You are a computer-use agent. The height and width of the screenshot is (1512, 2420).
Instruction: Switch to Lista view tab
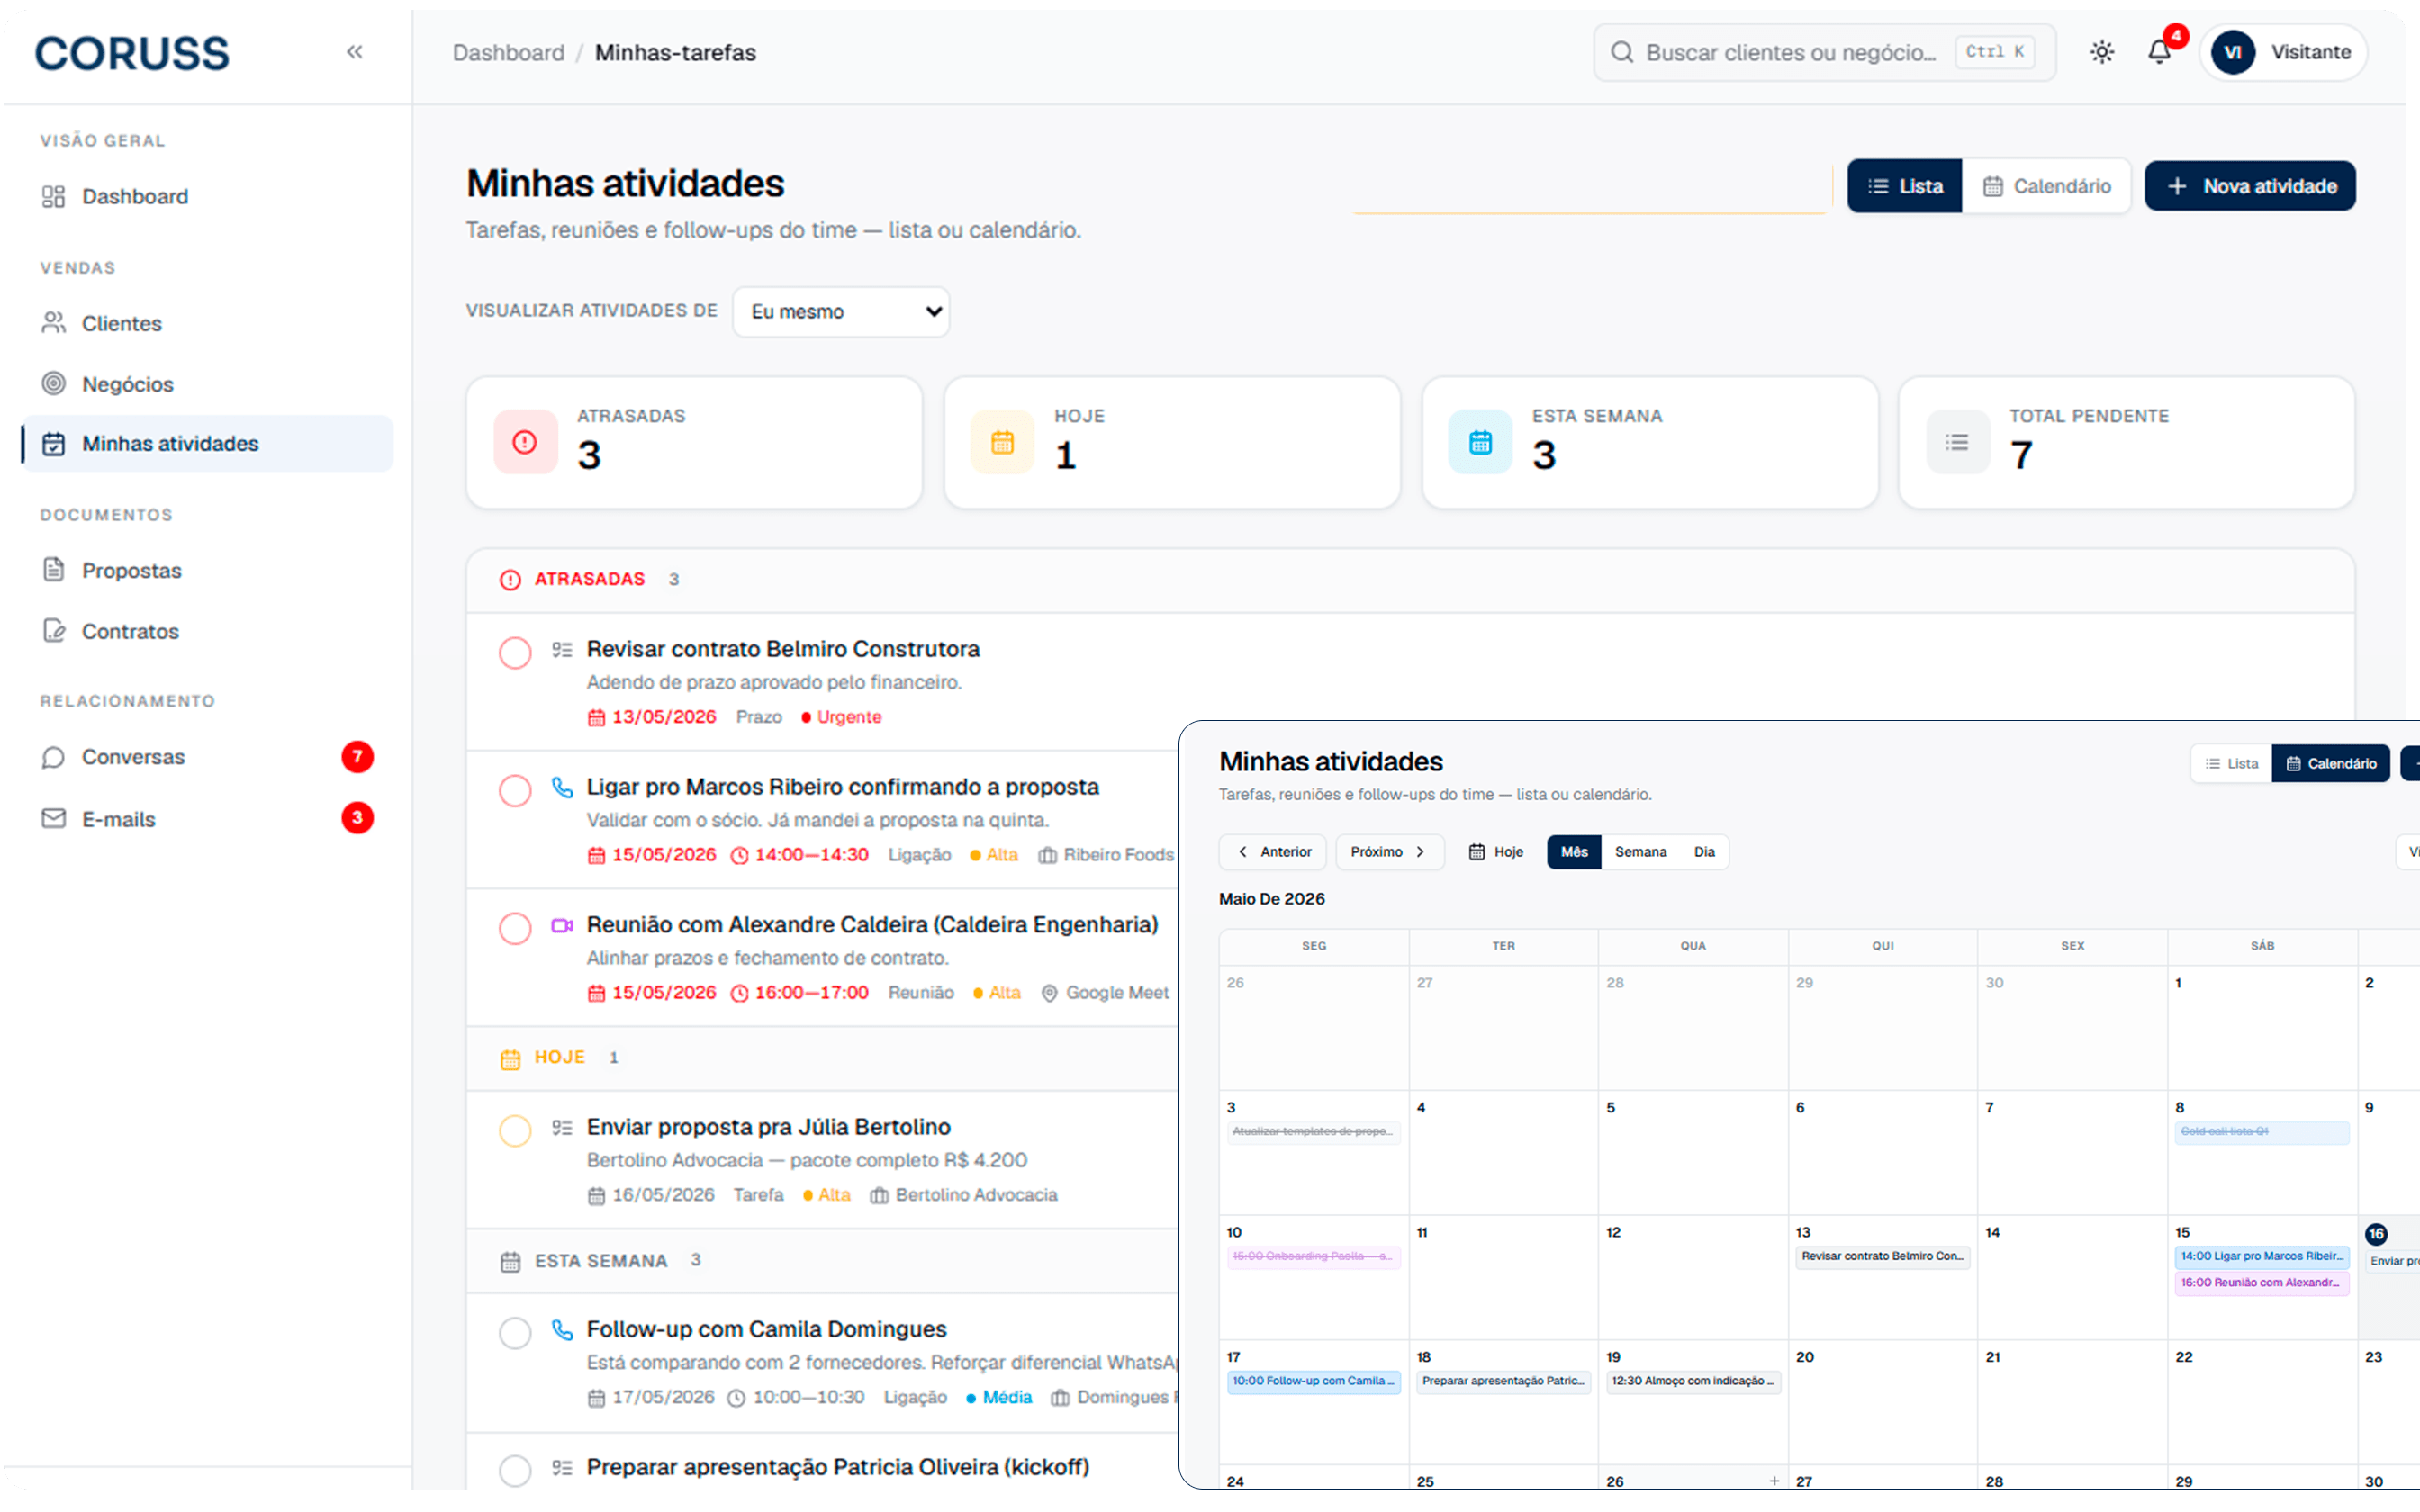pos(1904,186)
